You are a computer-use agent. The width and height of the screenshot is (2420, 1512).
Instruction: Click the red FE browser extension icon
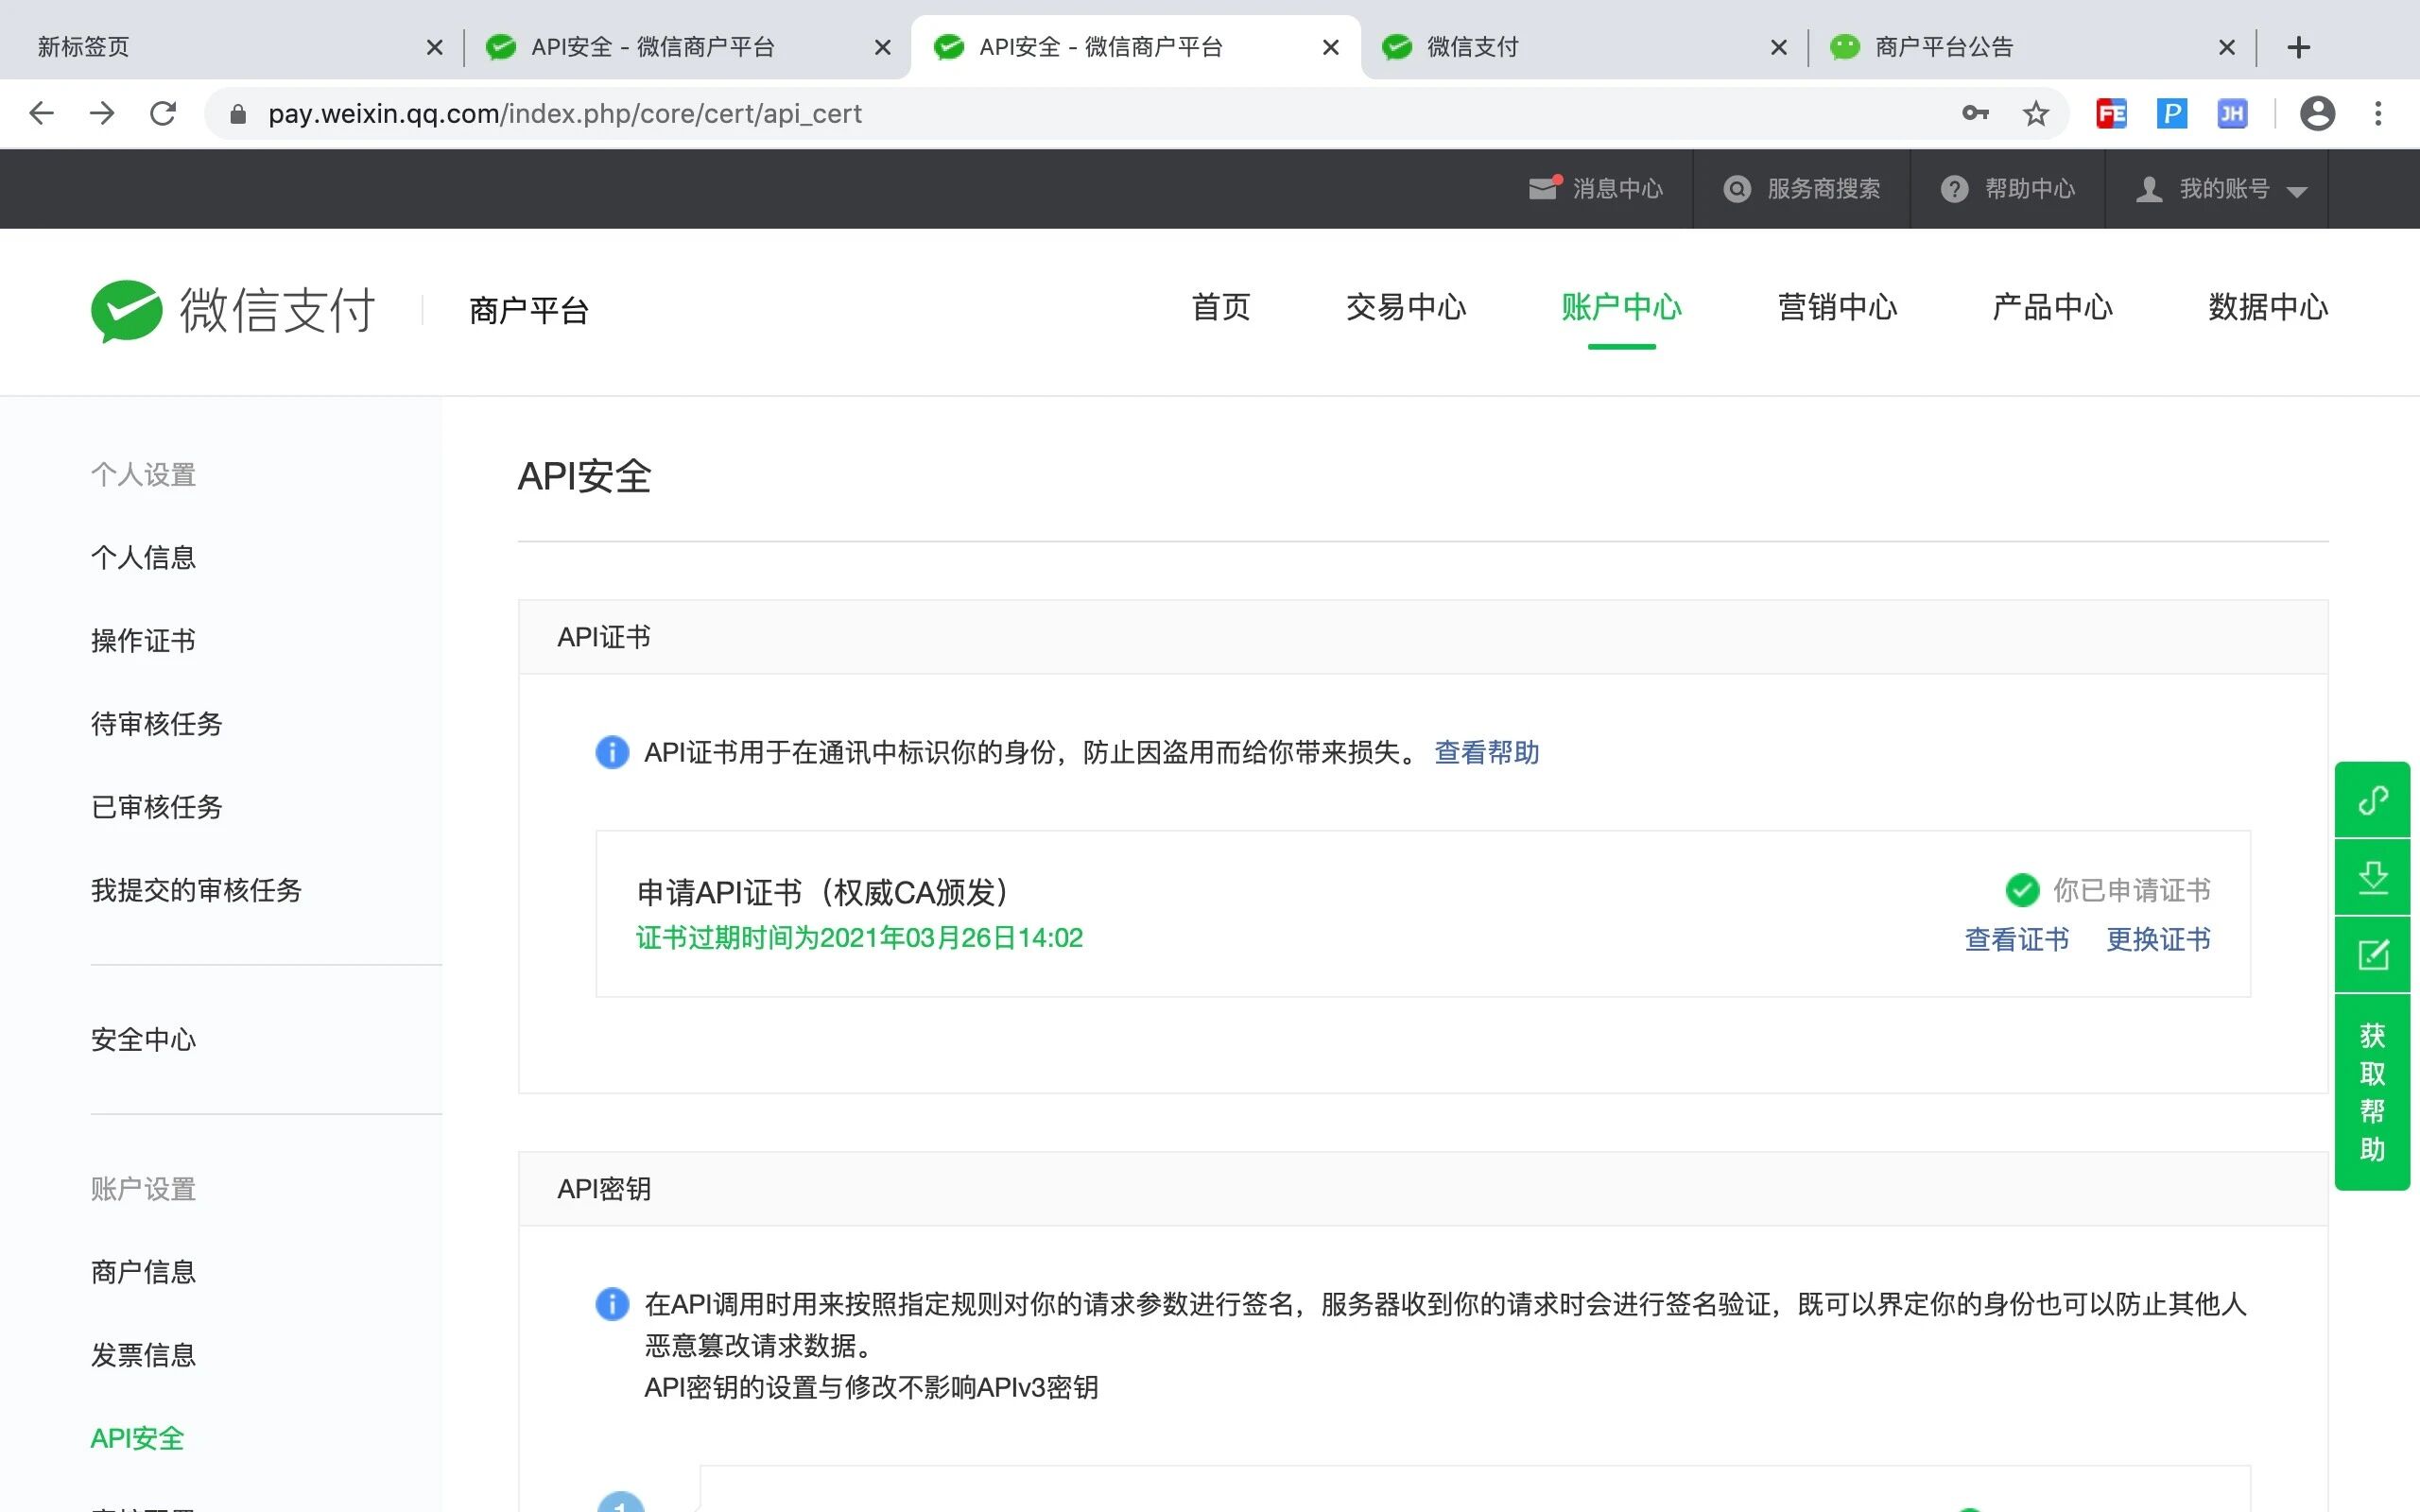[x=2111, y=114]
